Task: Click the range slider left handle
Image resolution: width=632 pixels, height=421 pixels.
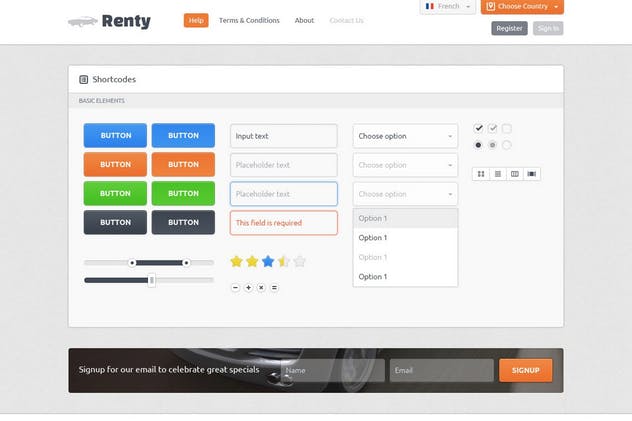Action: click(x=132, y=263)
